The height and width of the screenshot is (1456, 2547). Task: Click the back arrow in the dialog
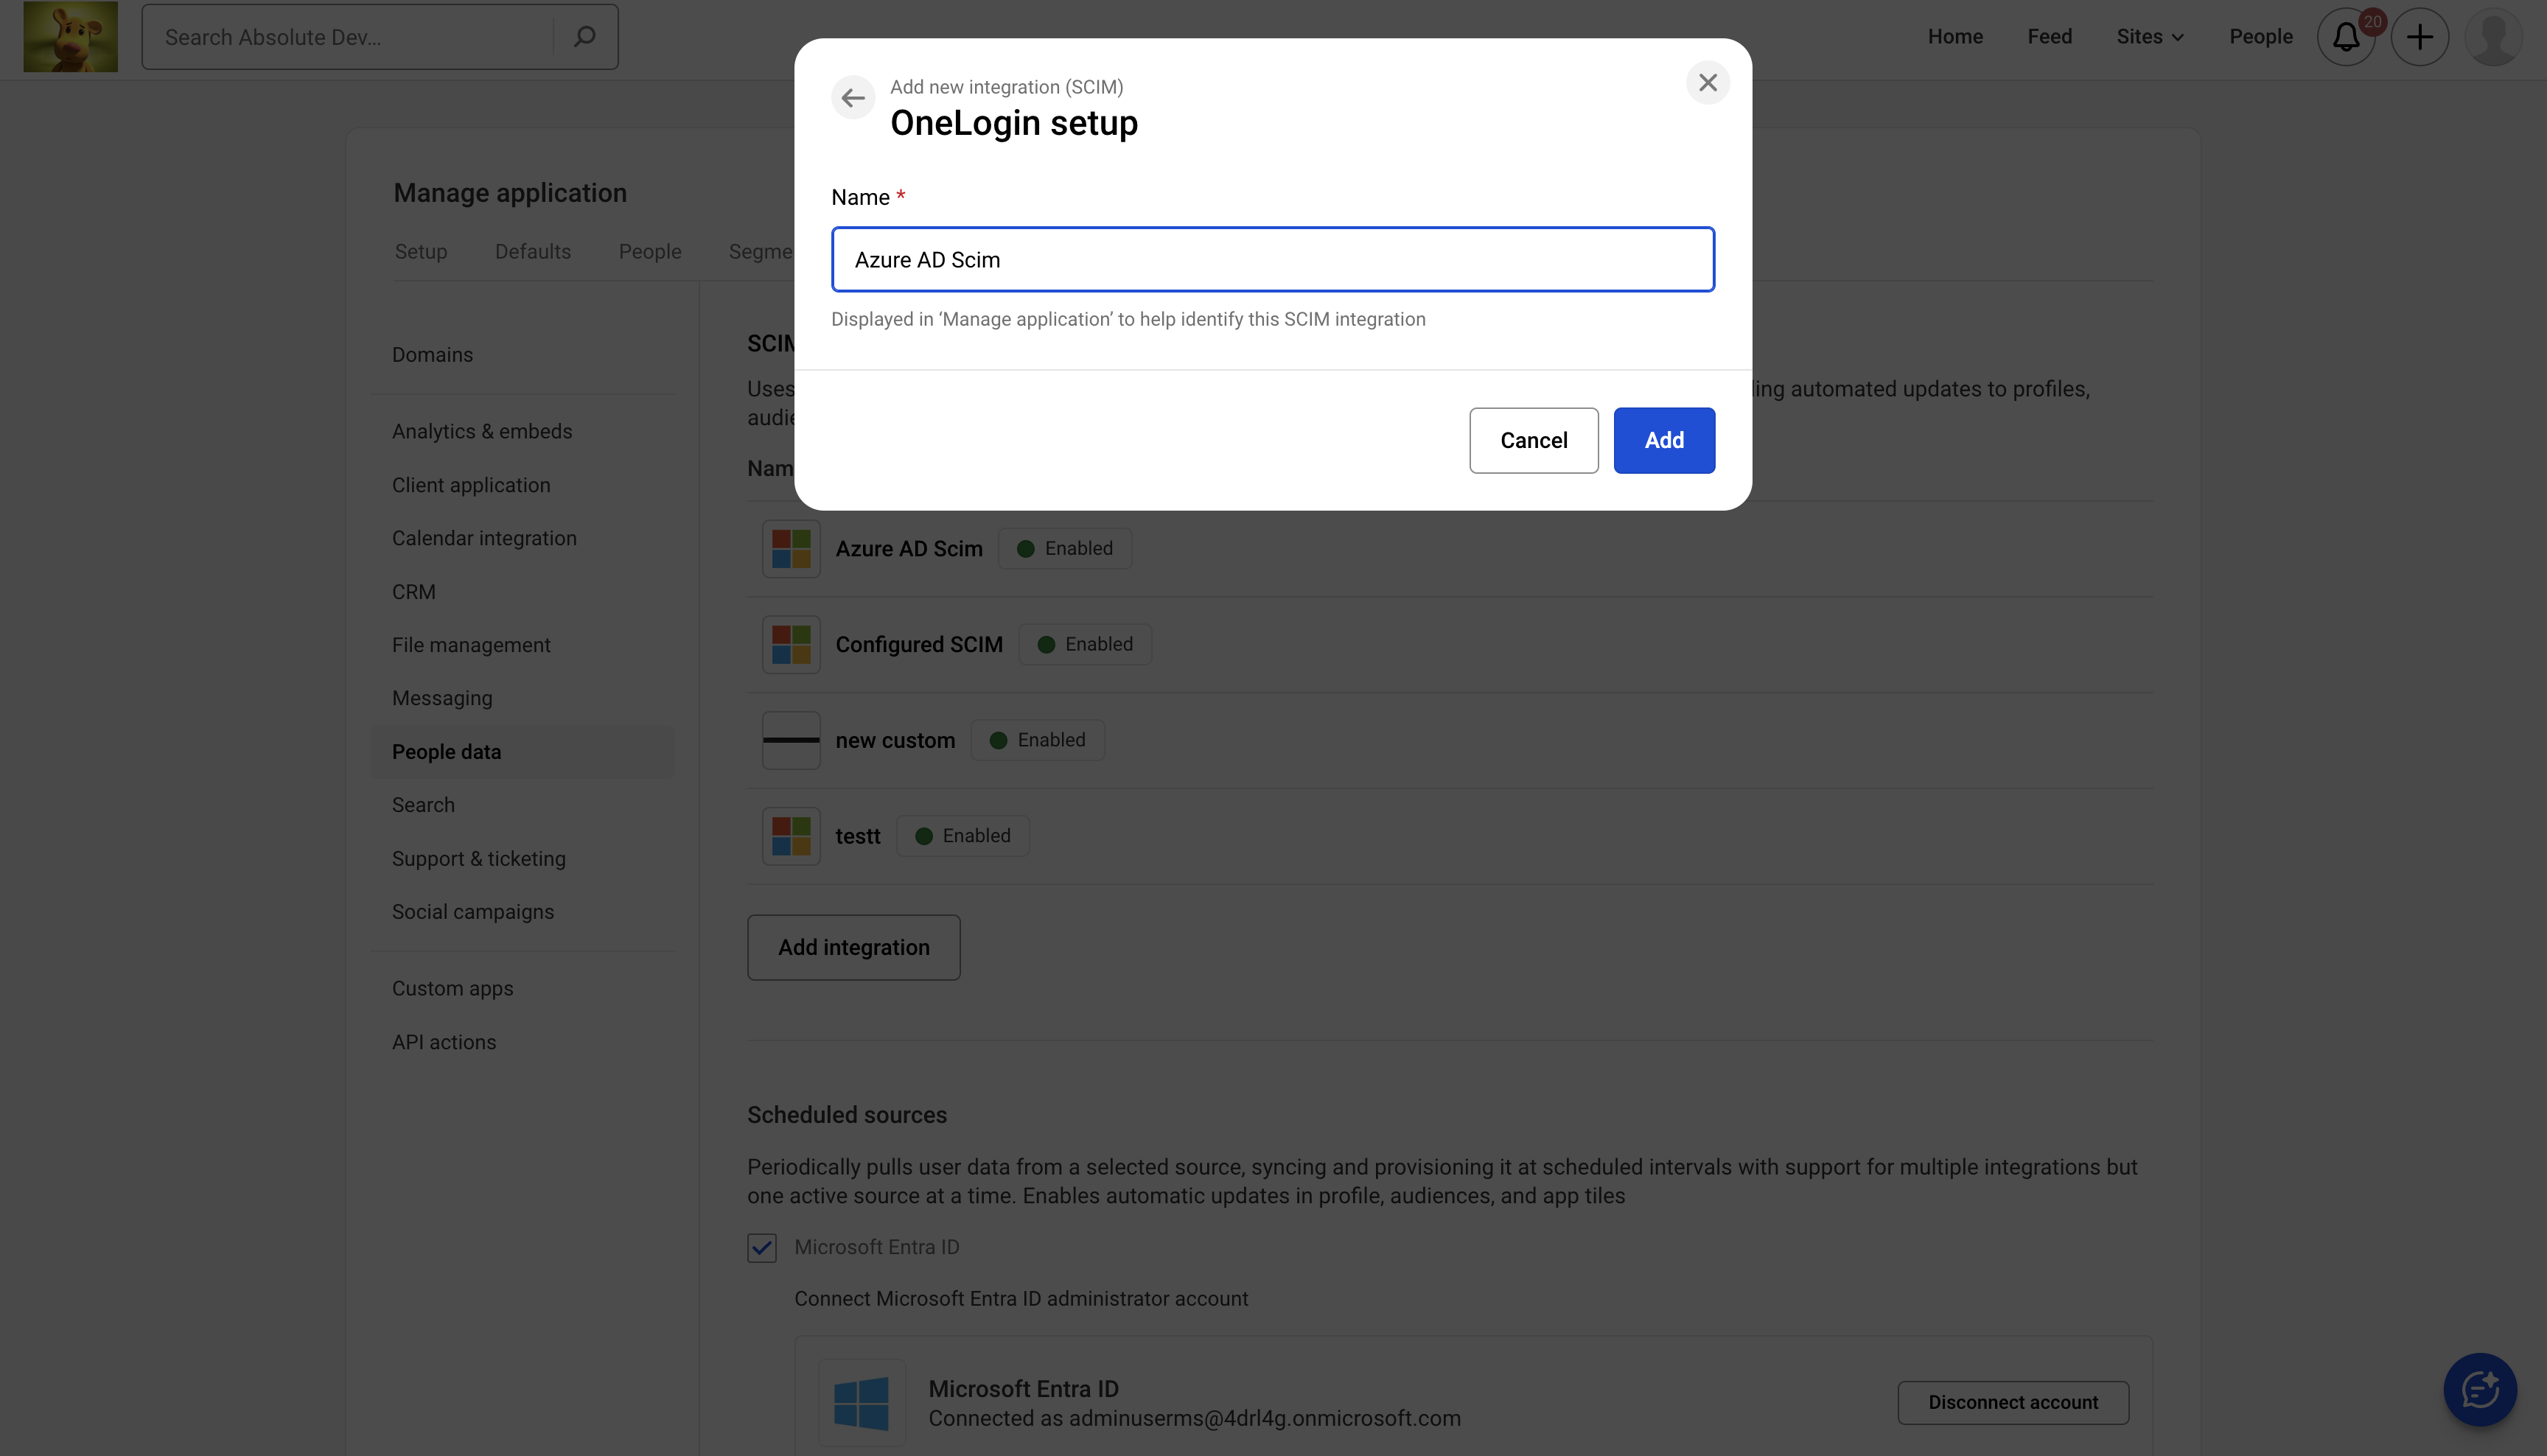(x=853, y=98)
